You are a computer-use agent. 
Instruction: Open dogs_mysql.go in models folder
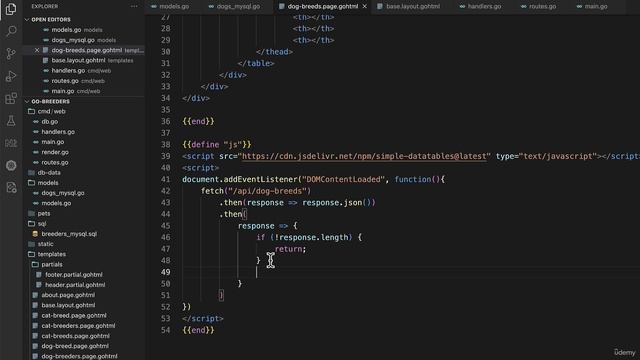tap(63, 193)
